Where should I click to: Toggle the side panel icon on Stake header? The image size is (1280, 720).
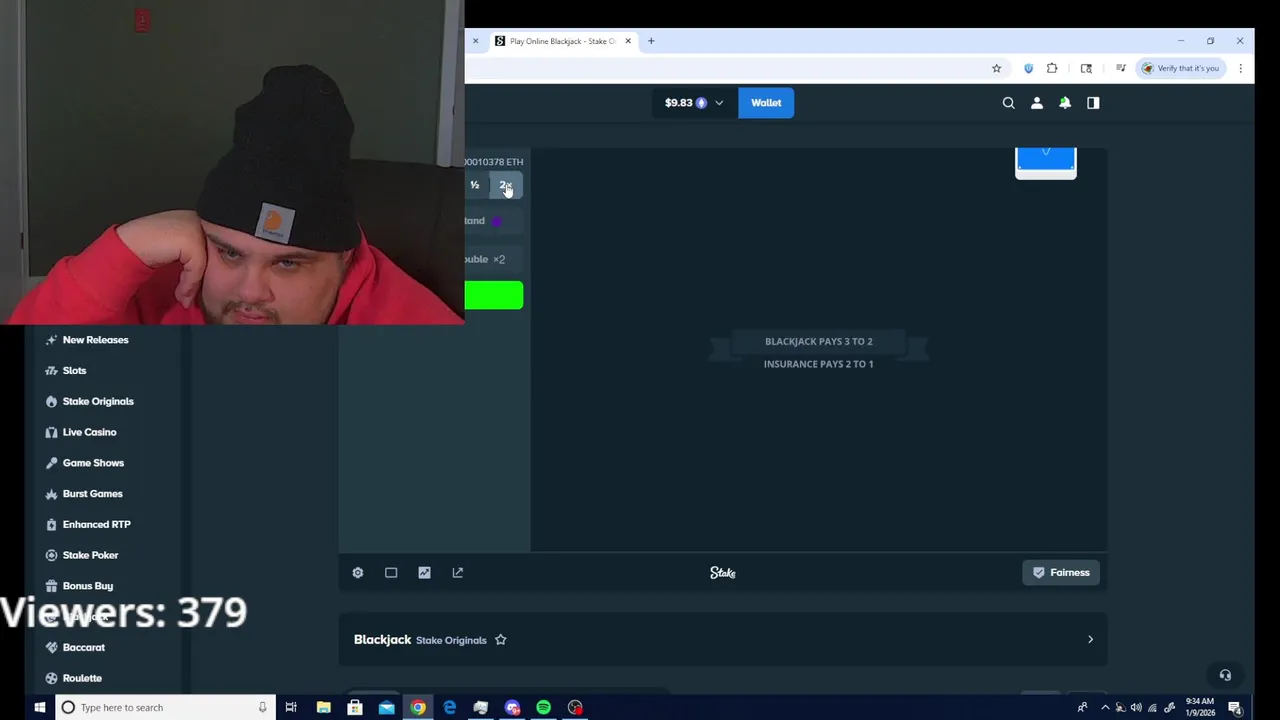click(x=1093, y=103)
